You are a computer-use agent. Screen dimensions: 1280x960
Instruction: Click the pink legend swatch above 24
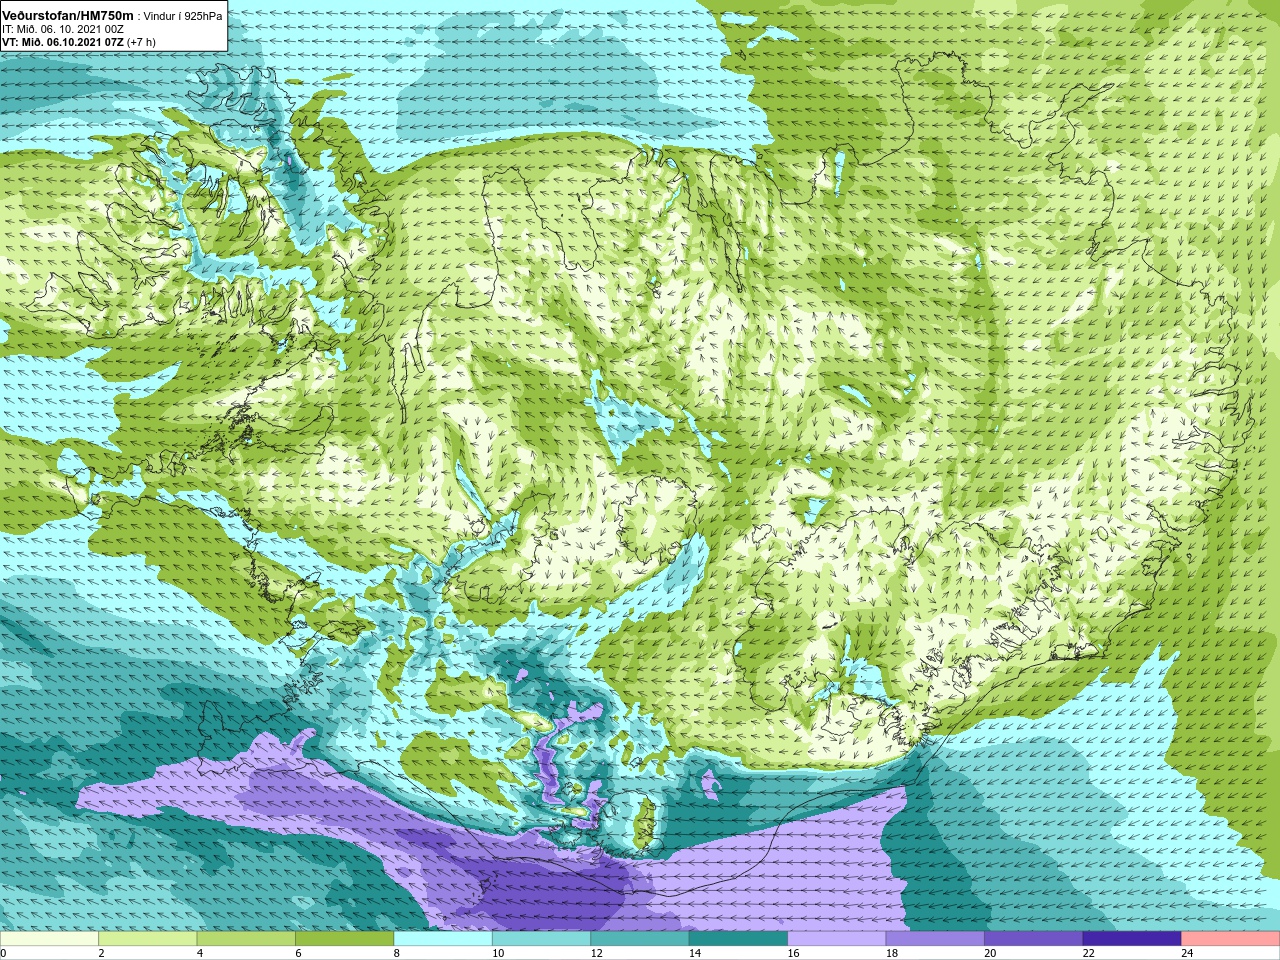(x=1231, y=939)
